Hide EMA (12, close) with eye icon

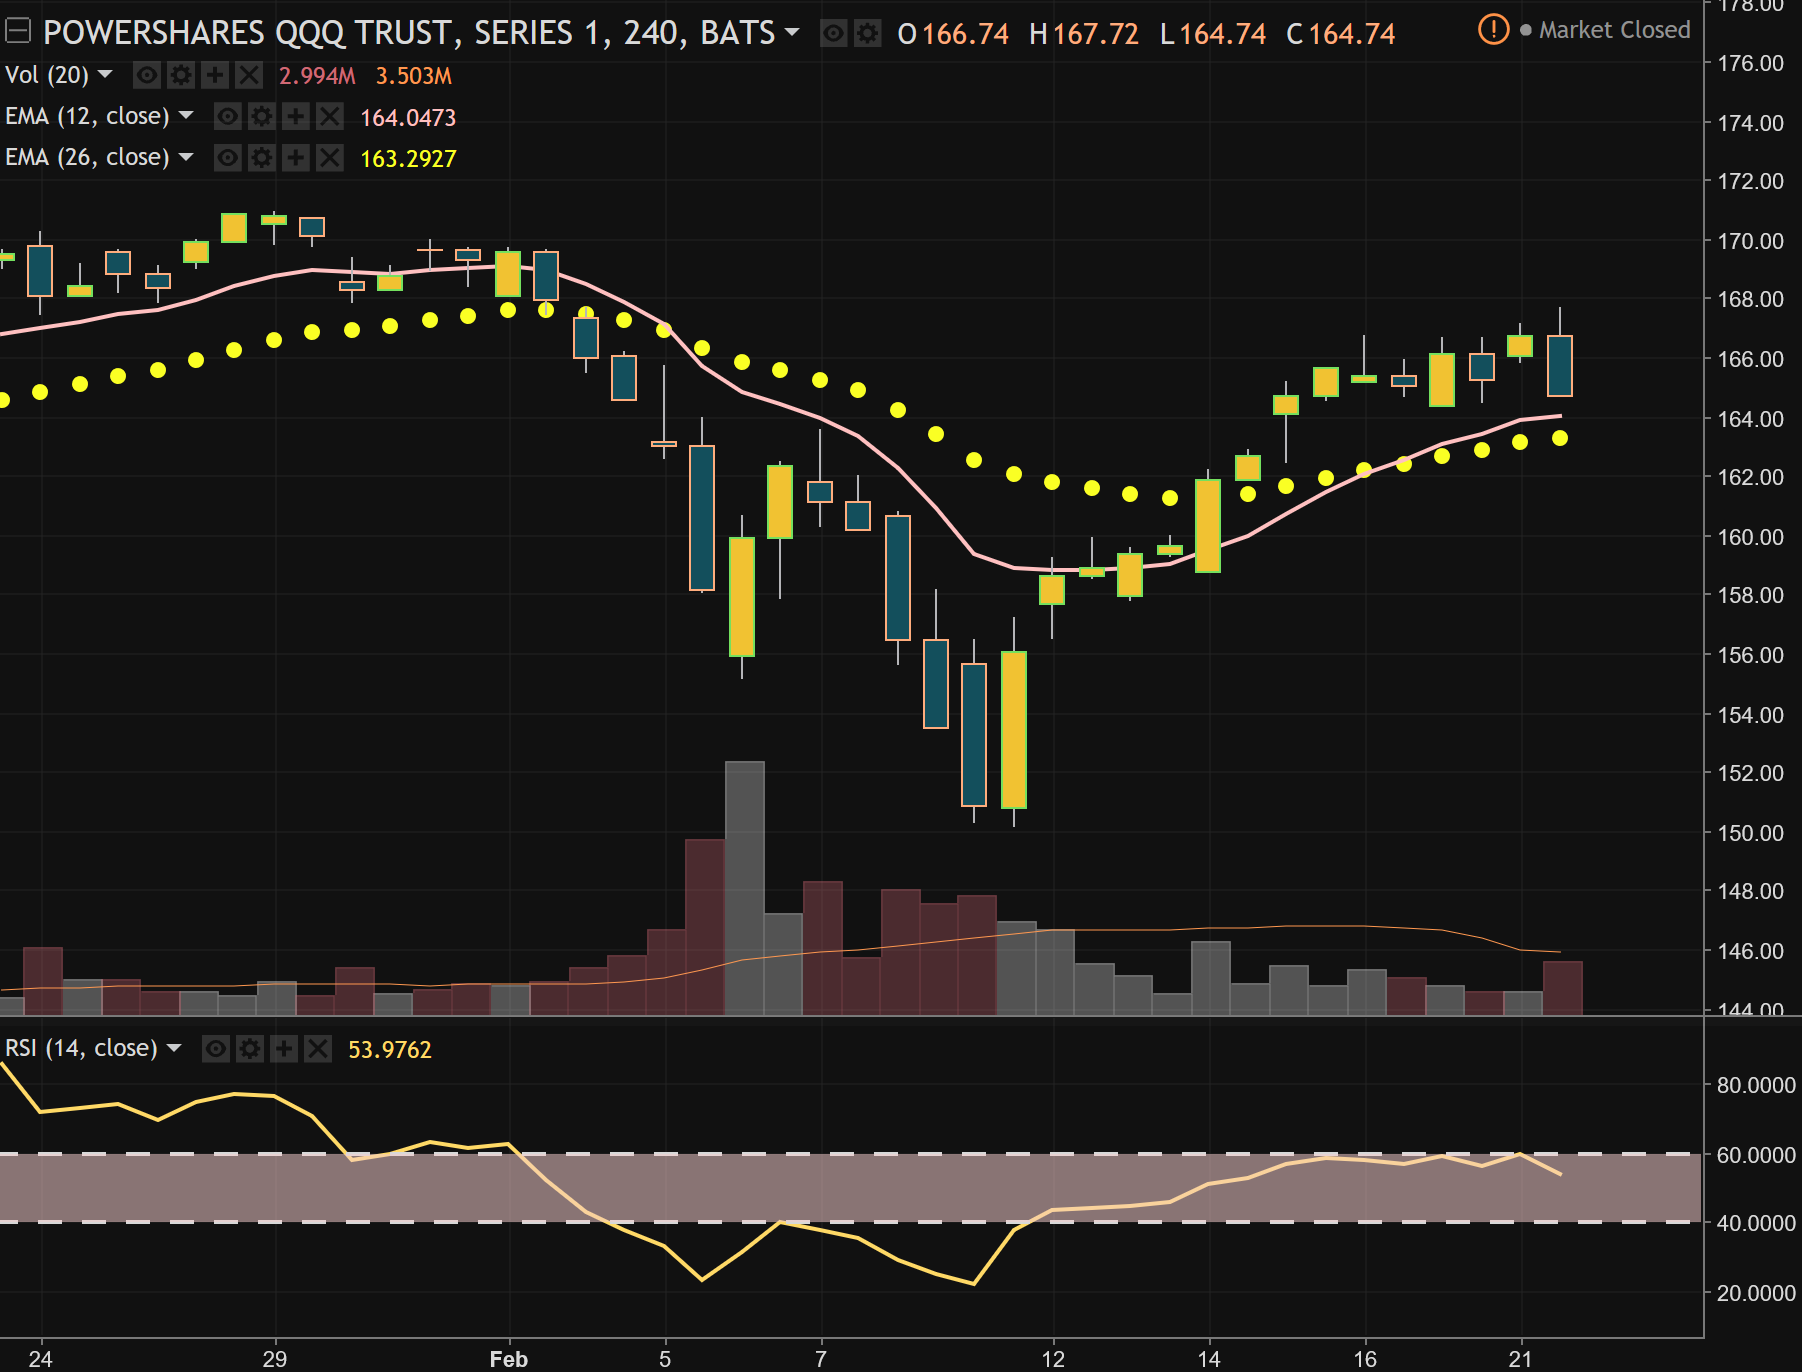pos(228,117)
